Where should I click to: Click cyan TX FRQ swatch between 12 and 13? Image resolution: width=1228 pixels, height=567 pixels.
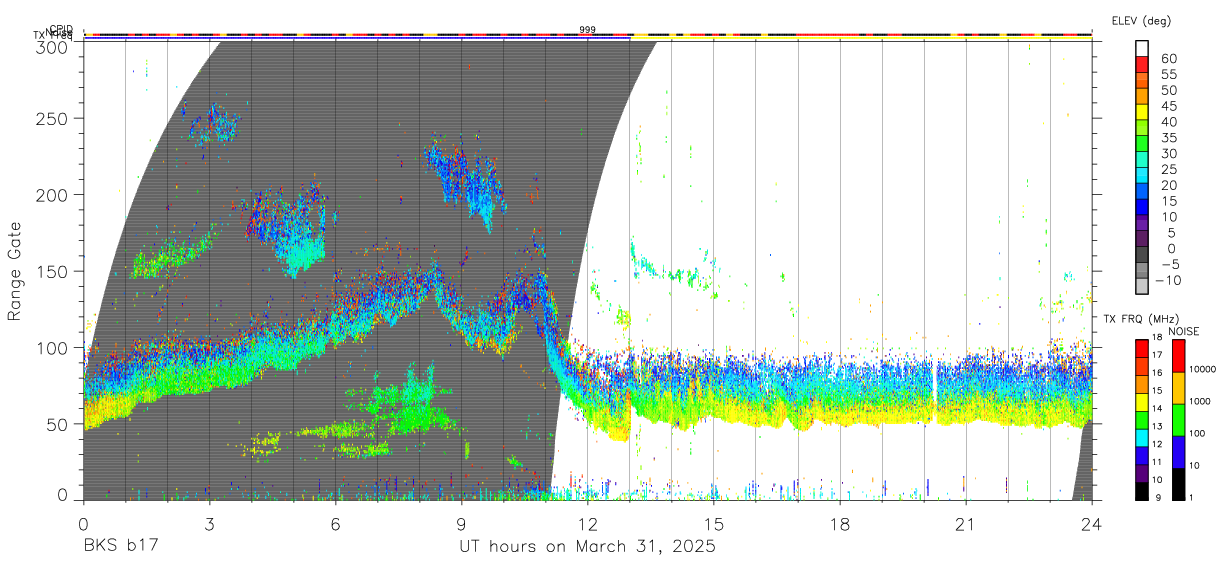(1143, 437)
